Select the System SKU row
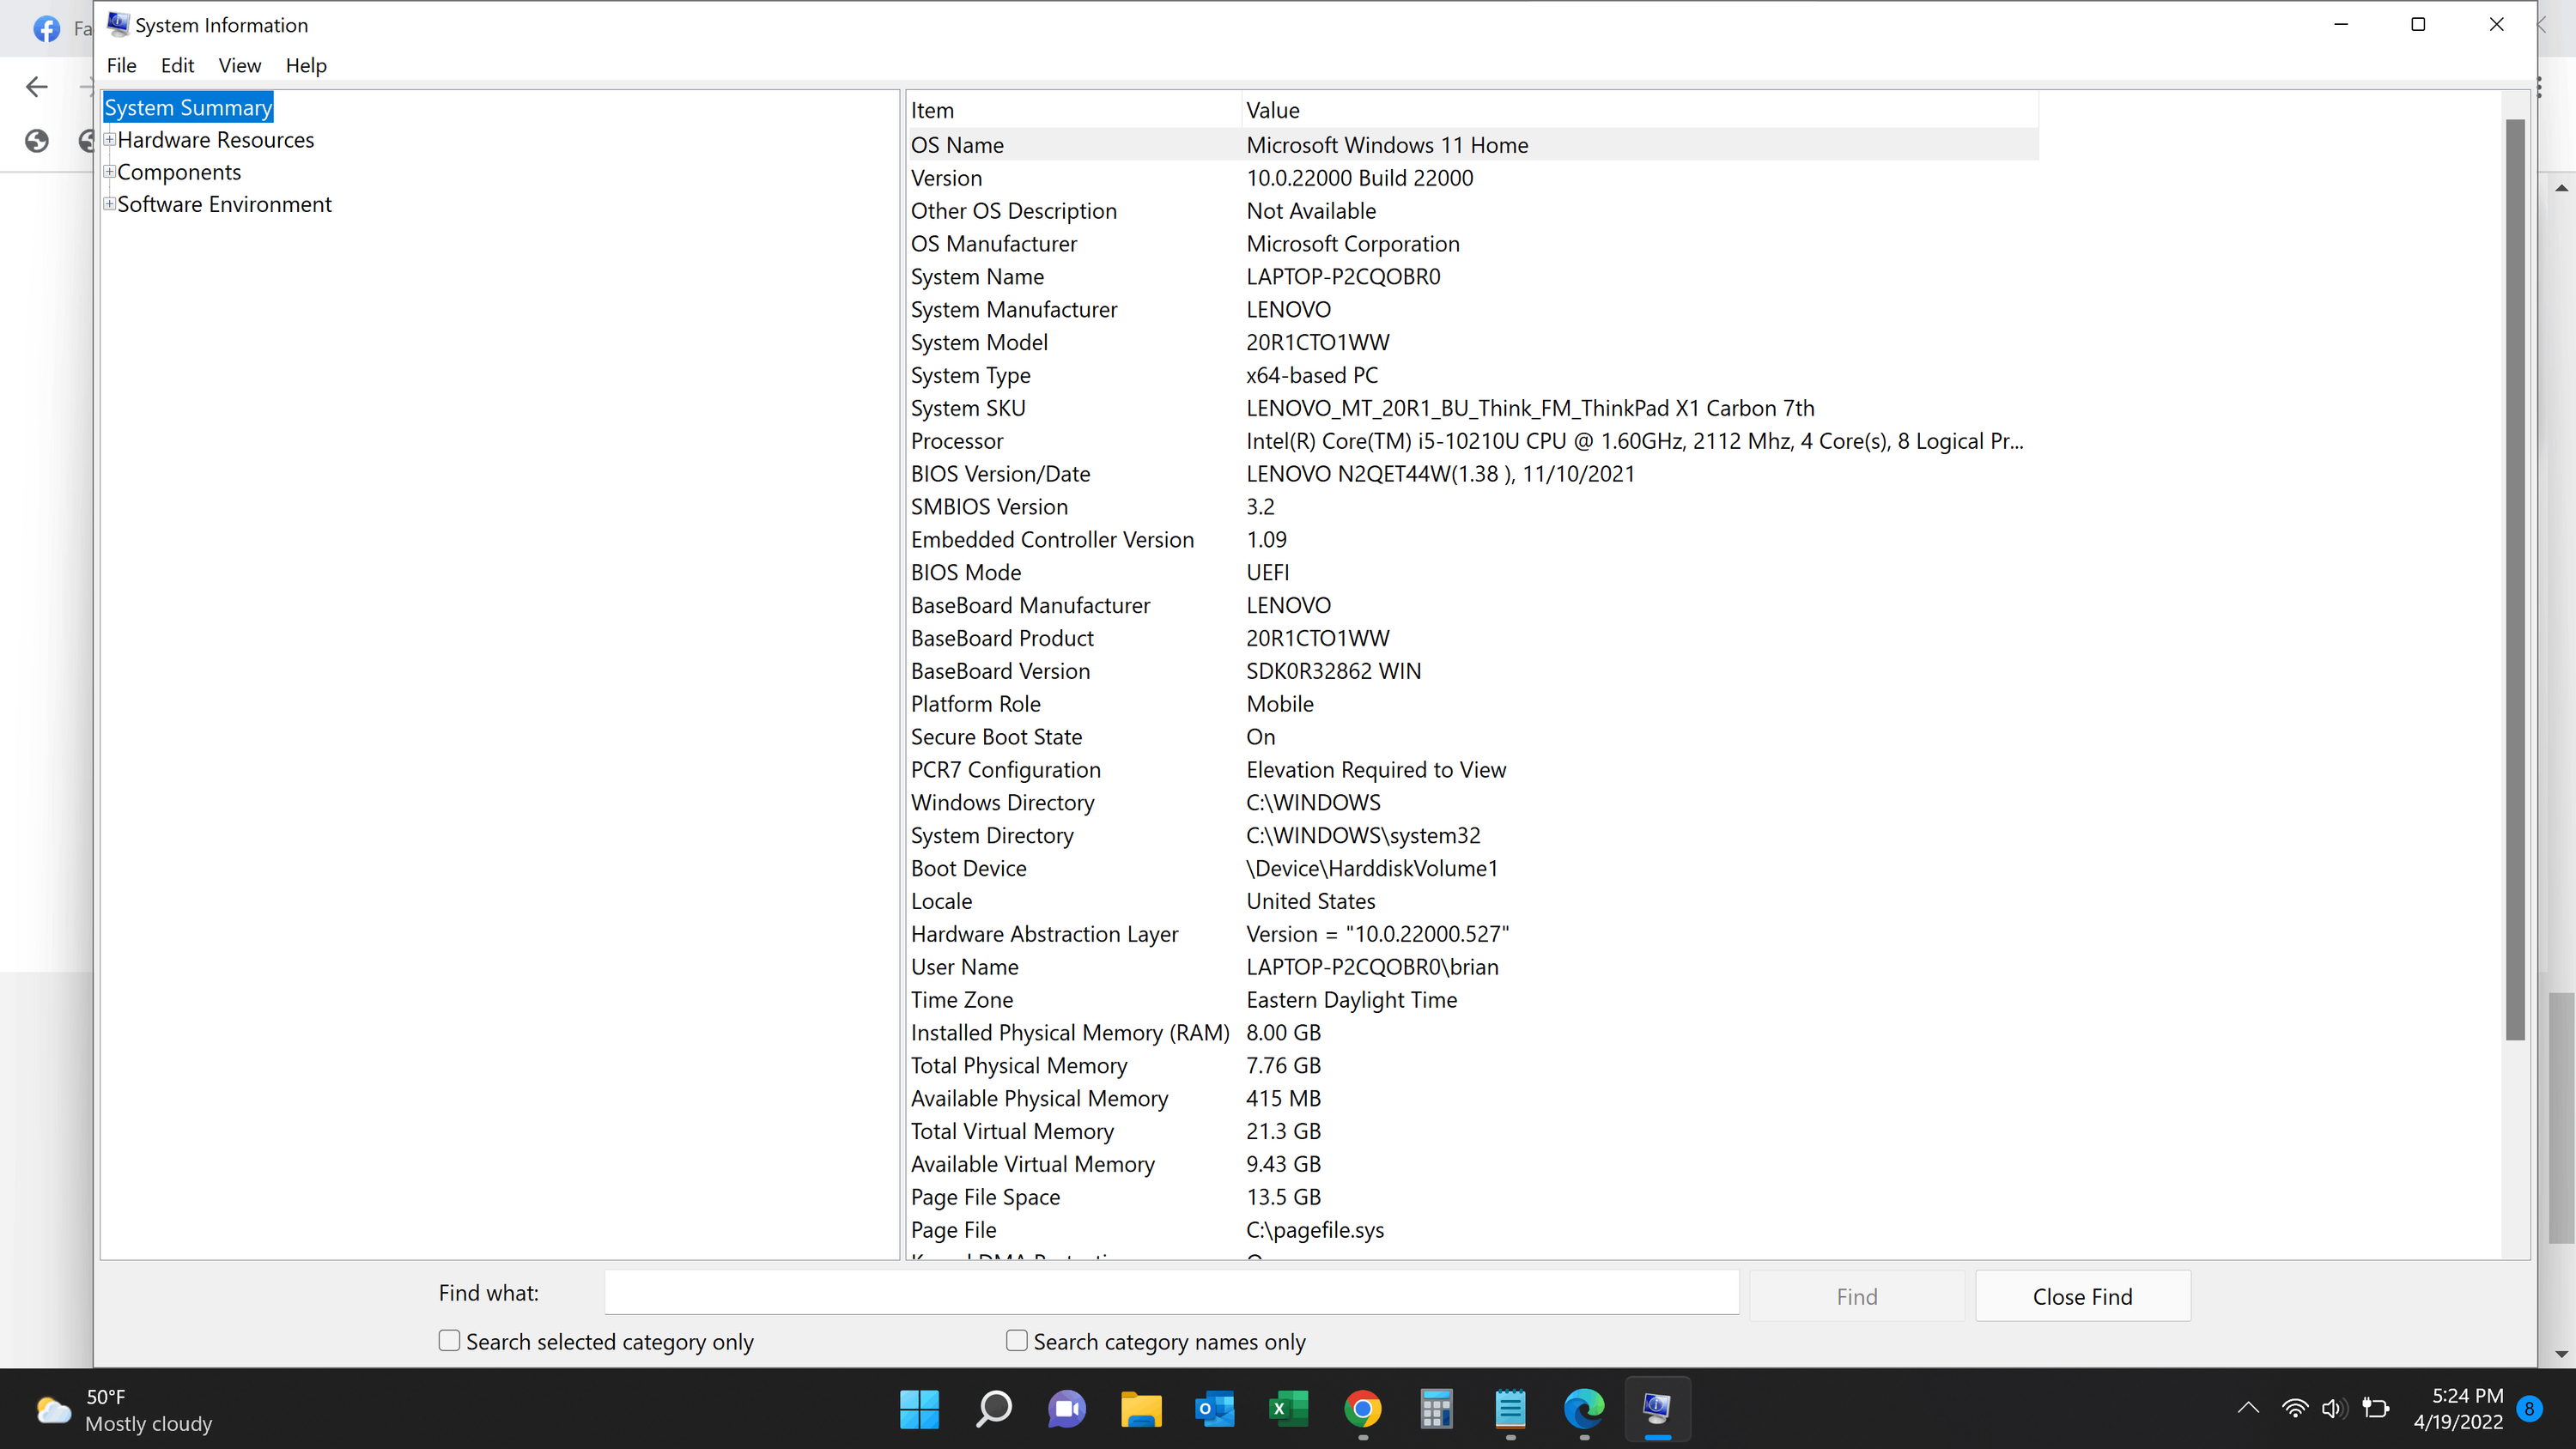 (x=1472, y=408)
